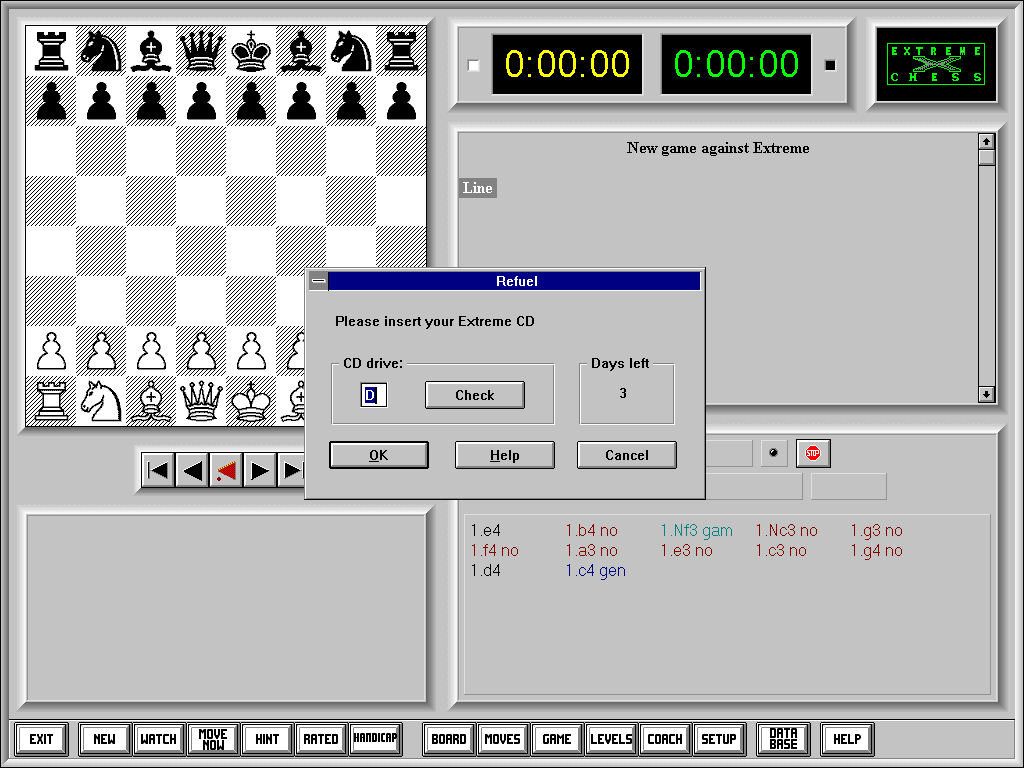Open the DATA BASE toolbar button
The width and height of the screenshot is (1024, 768).
coord(783,739)
